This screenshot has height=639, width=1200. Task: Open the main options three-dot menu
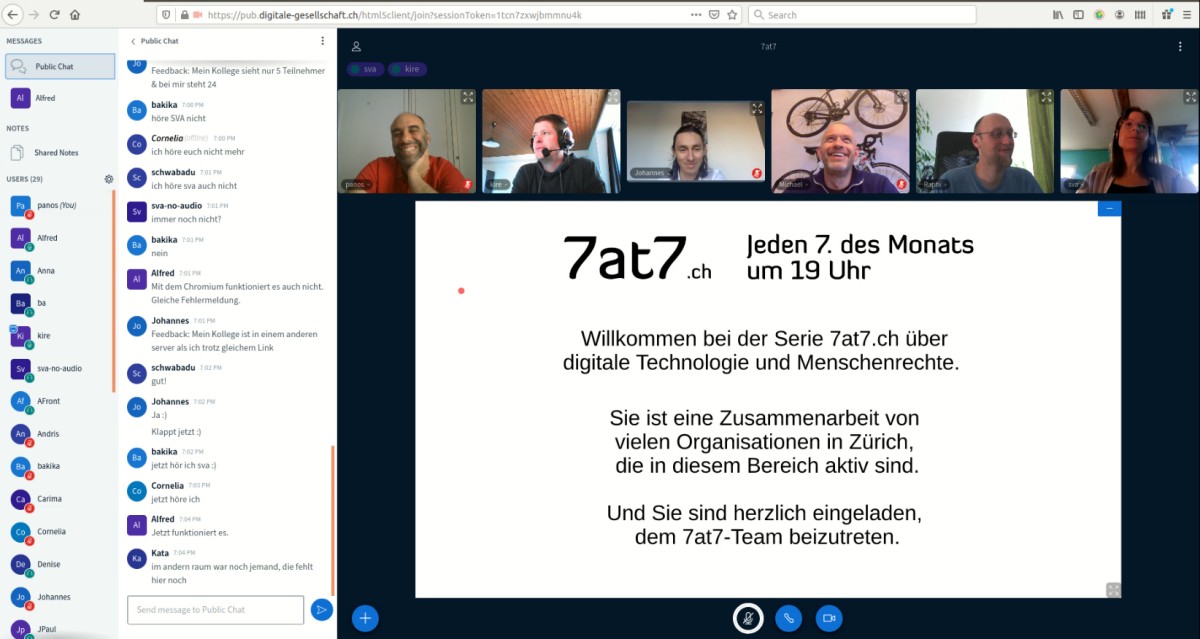coord(1180,46)
